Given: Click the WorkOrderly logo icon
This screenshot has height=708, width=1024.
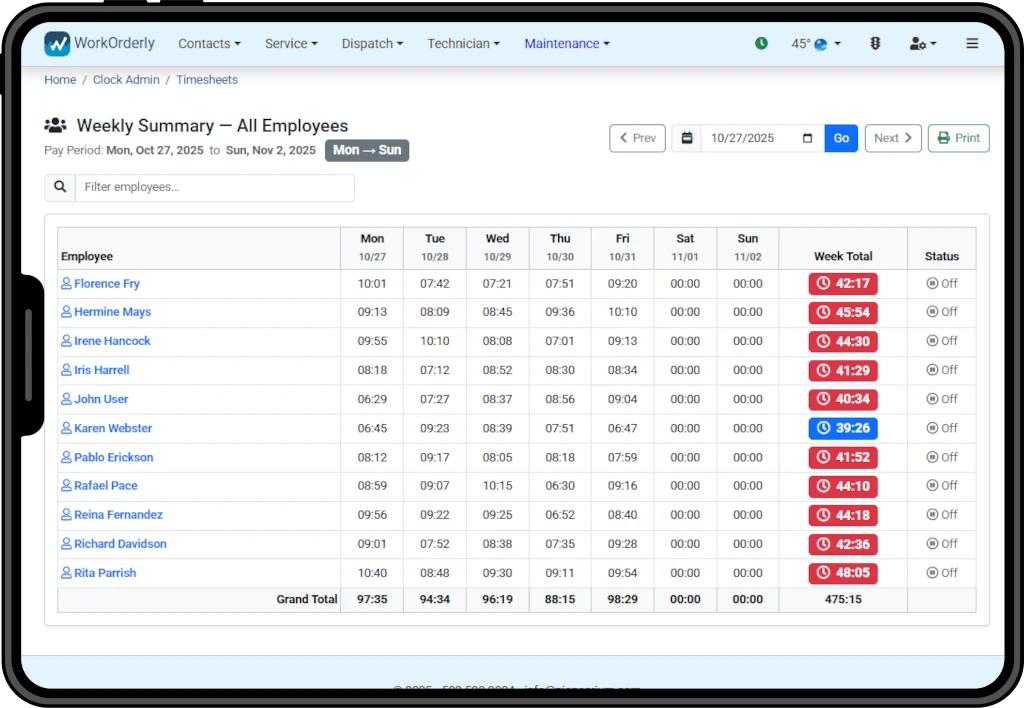Looking at the screenshot, I should 58,44.
